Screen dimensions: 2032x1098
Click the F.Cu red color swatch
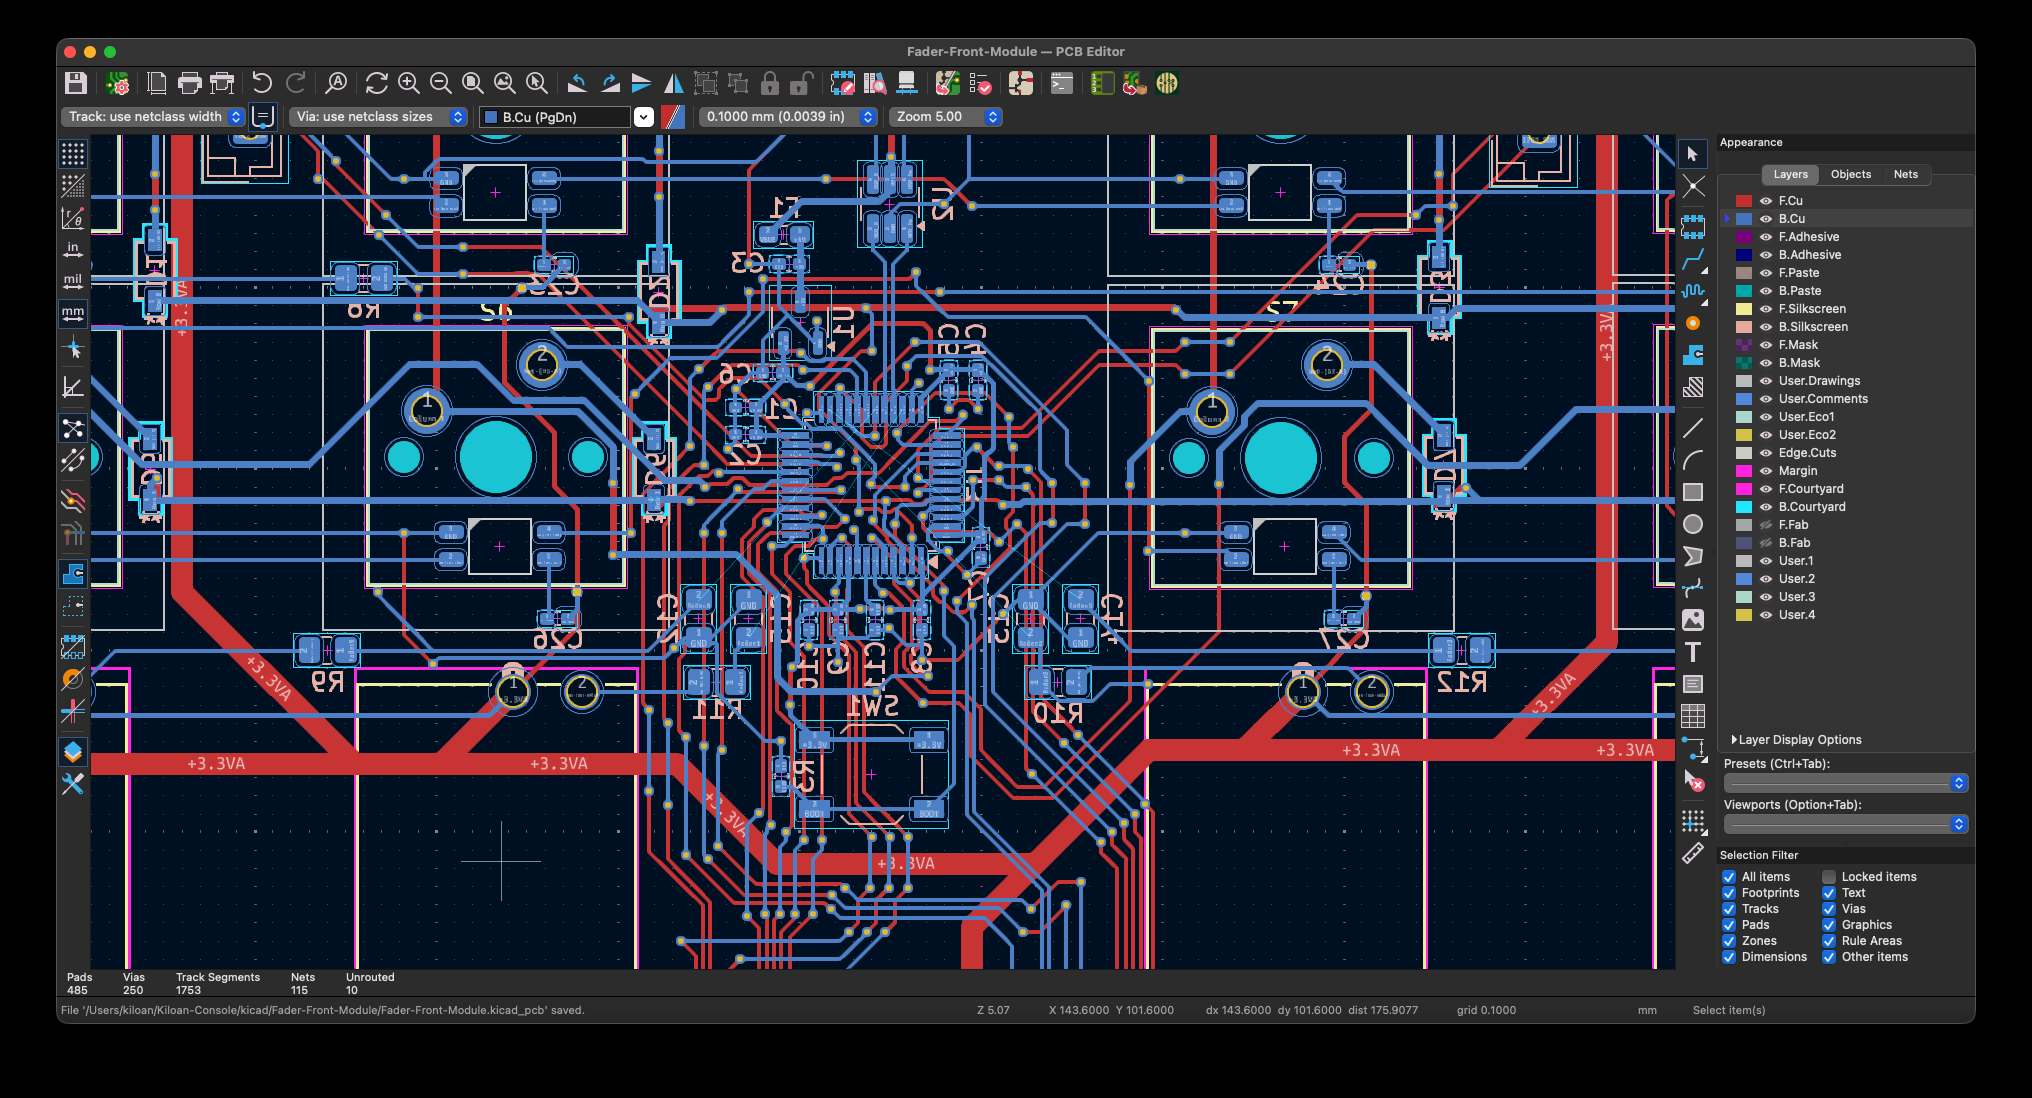(1744, 201)
